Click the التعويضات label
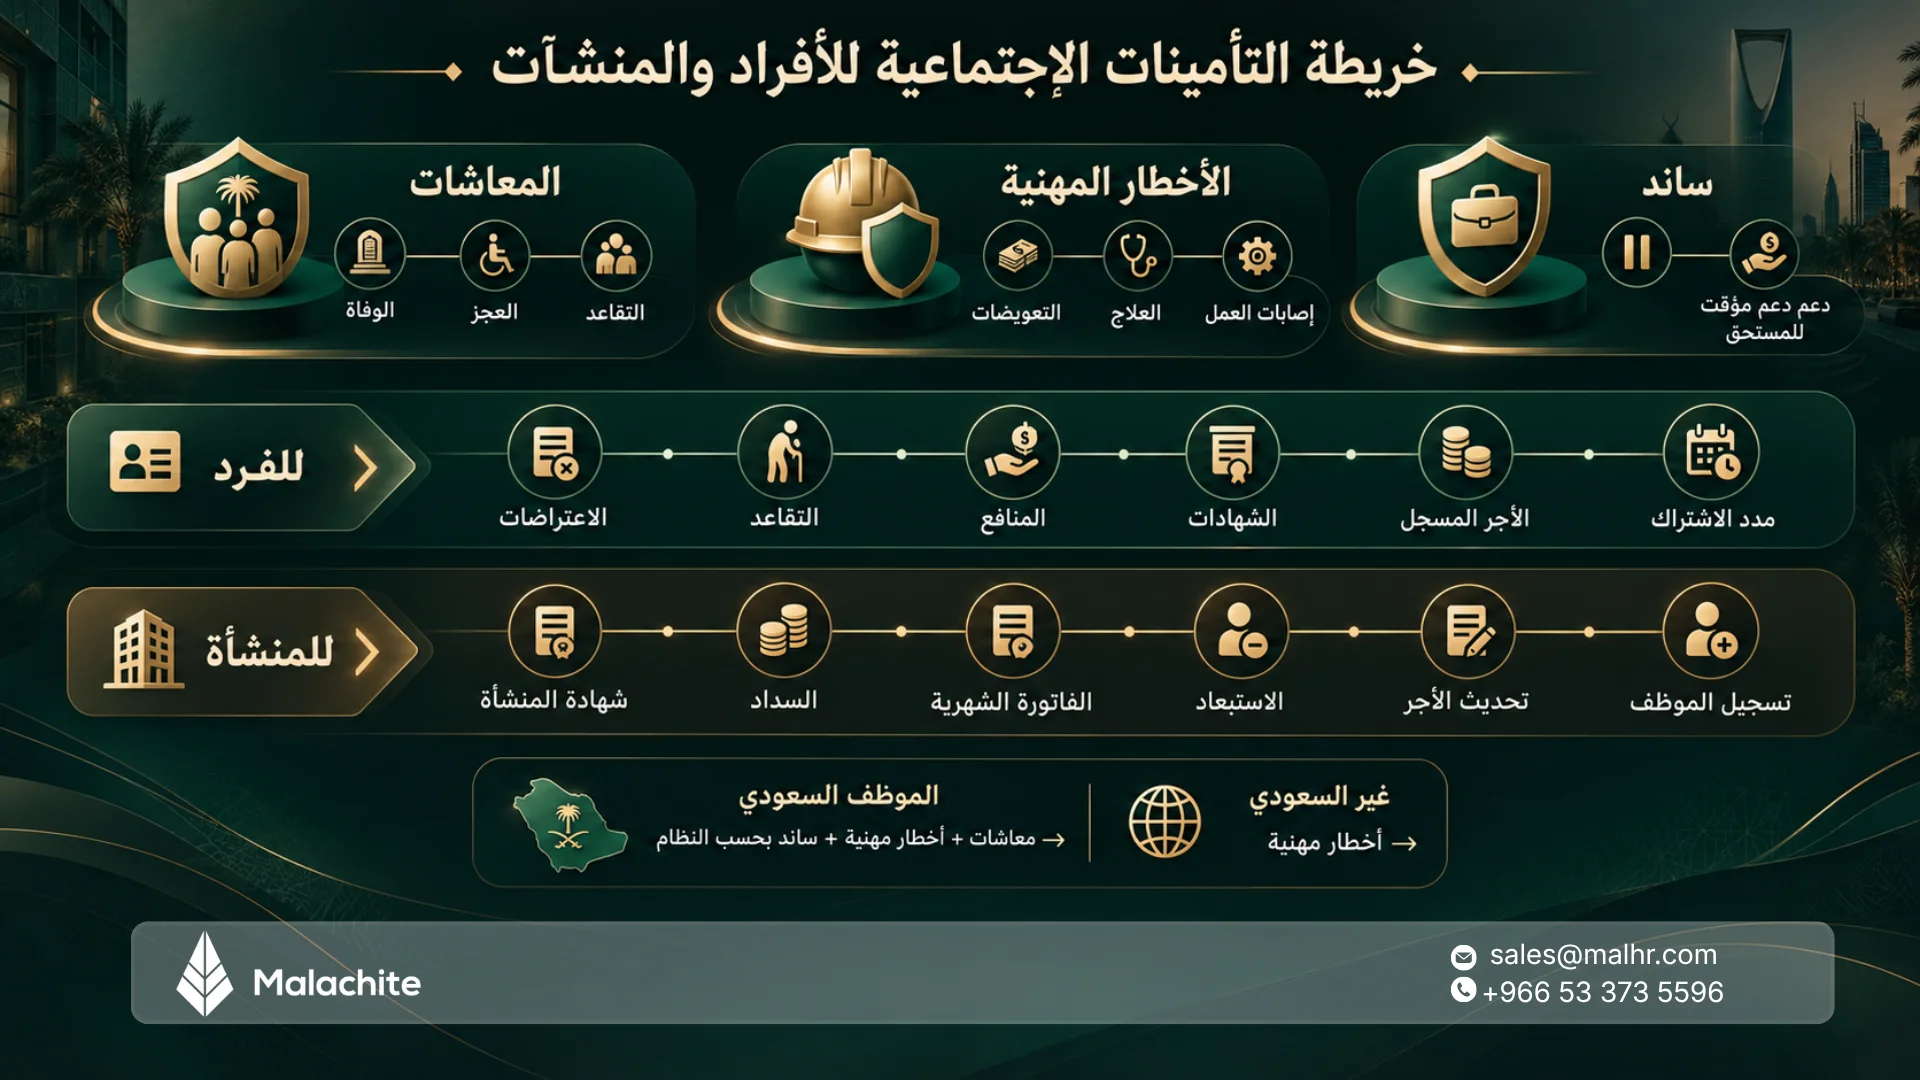The height and width of the screenshot is (1080, 1920). click(1016, 313)
